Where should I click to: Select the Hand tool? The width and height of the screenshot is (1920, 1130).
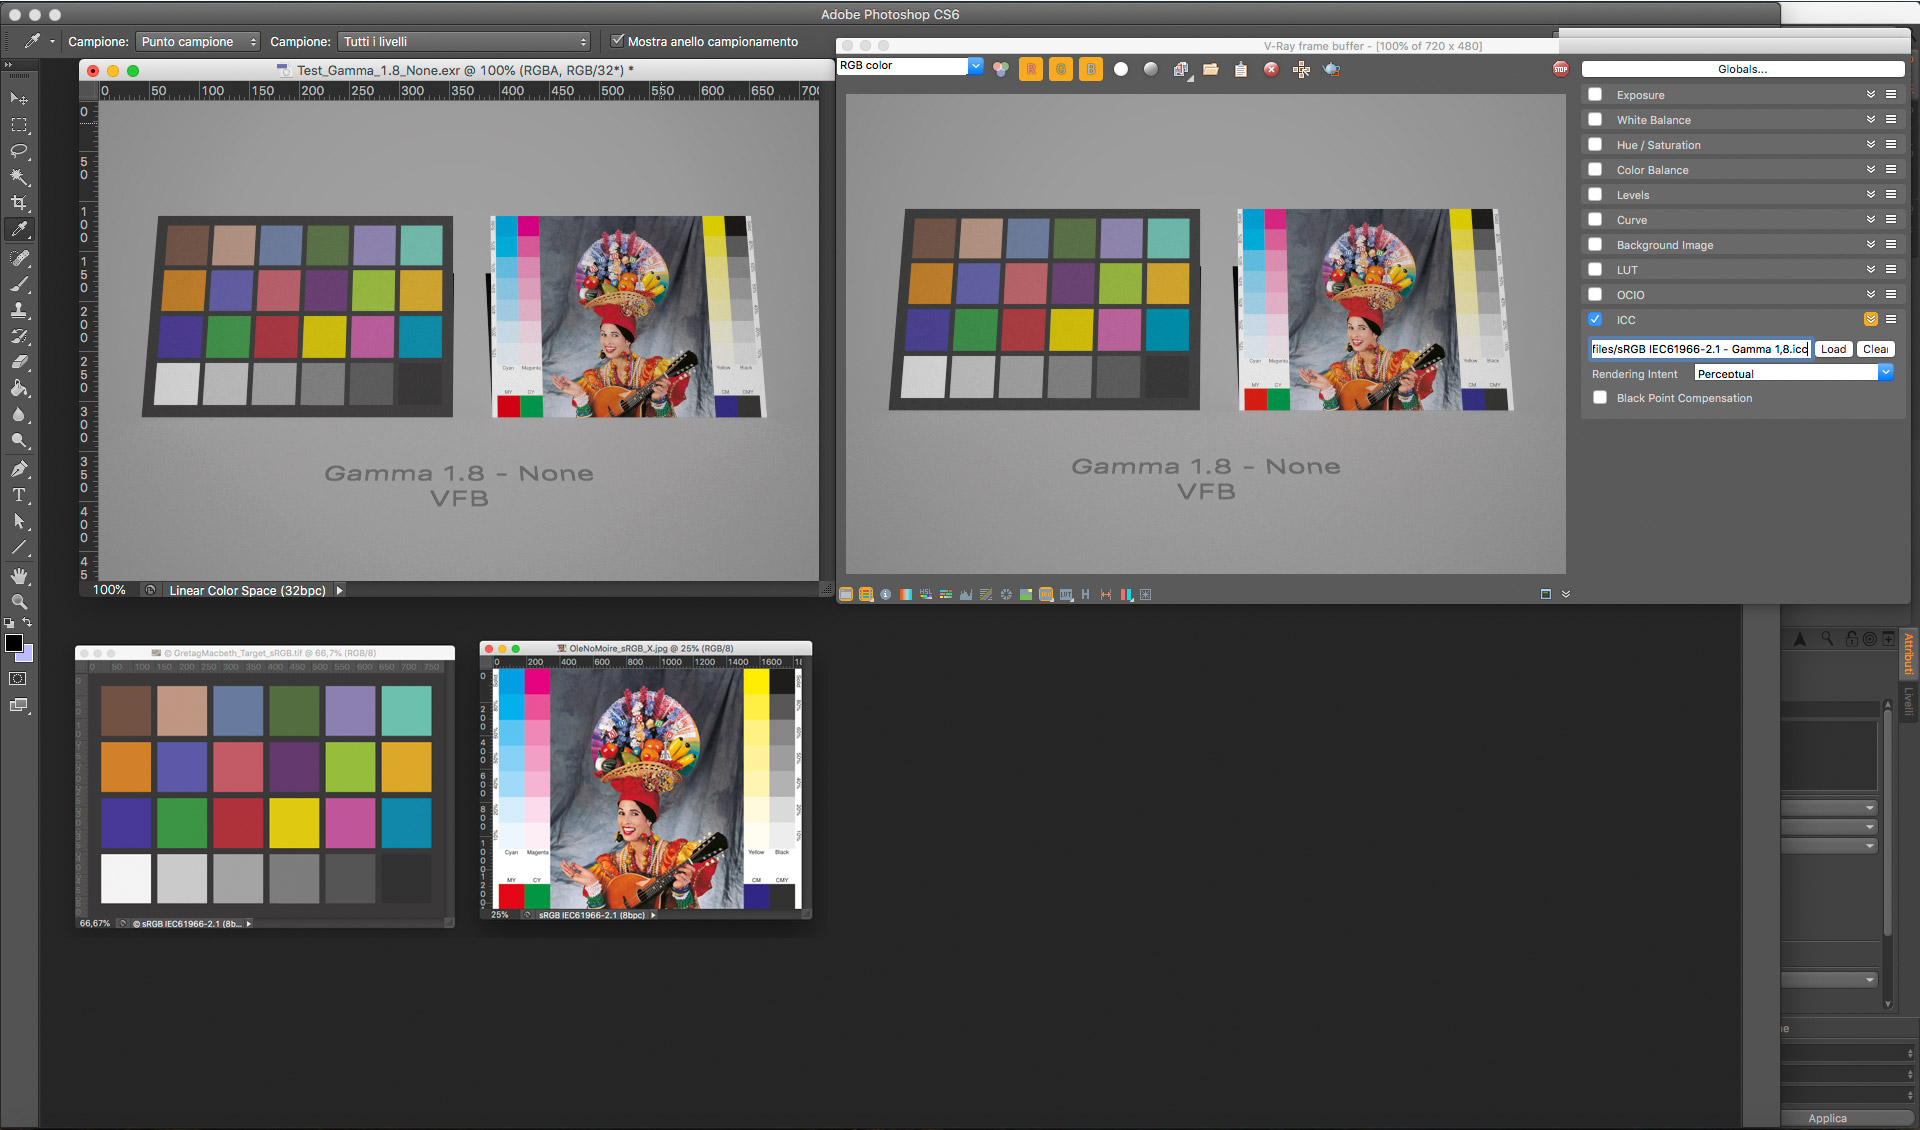(x=19, y=576)
